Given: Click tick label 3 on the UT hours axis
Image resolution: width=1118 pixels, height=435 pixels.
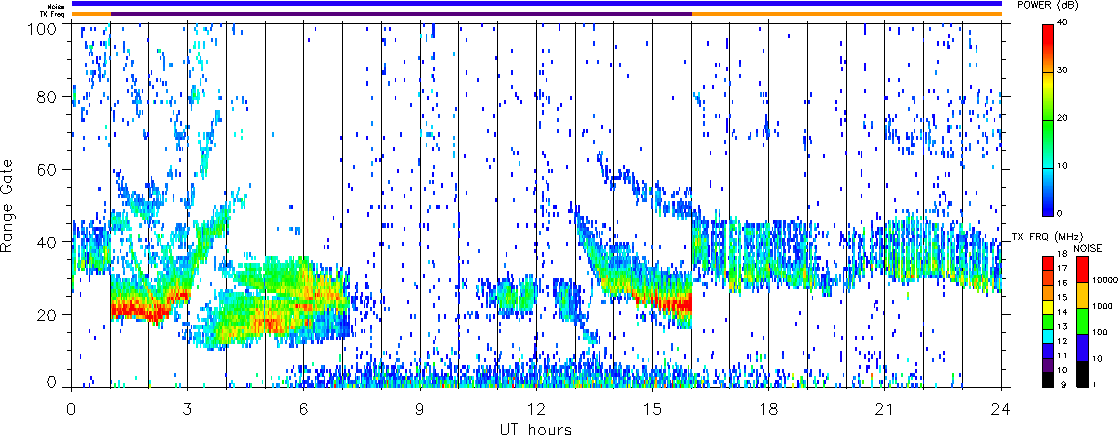Looking at the screenshot, I should (x=188, y=409).
